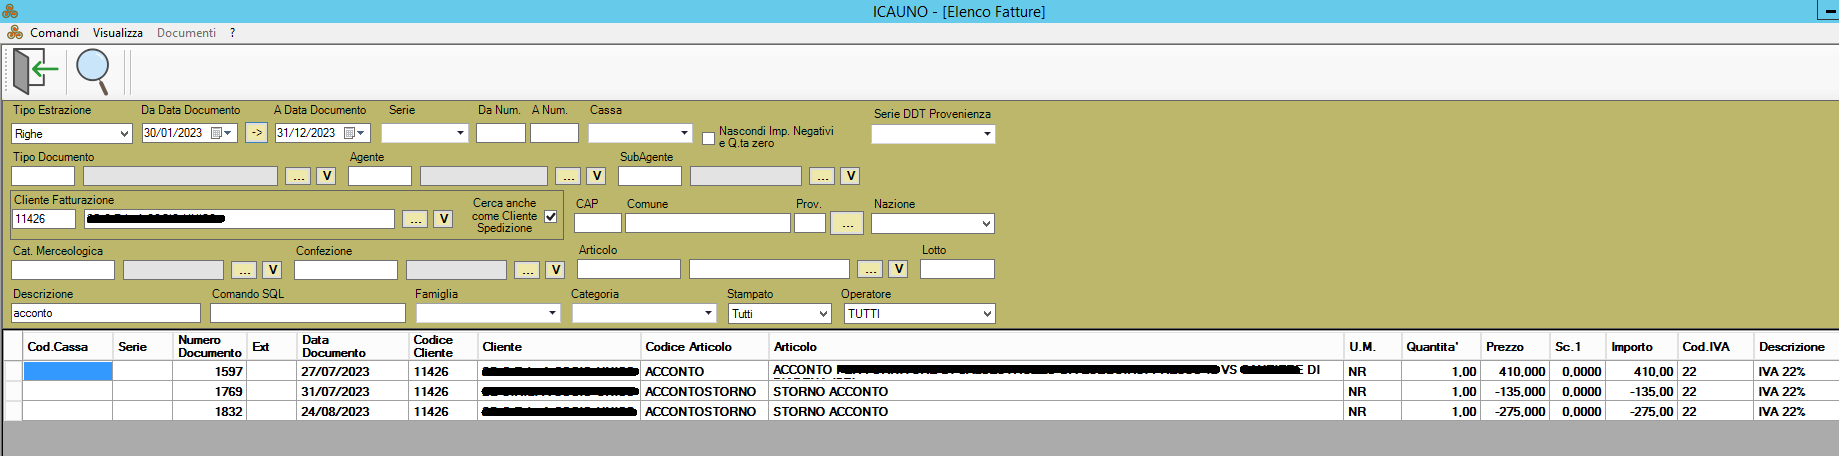This screenshot has width=1839, height=456.
Task: Click the exit door icon in toolbar
Action: click(x=35, y=71)
